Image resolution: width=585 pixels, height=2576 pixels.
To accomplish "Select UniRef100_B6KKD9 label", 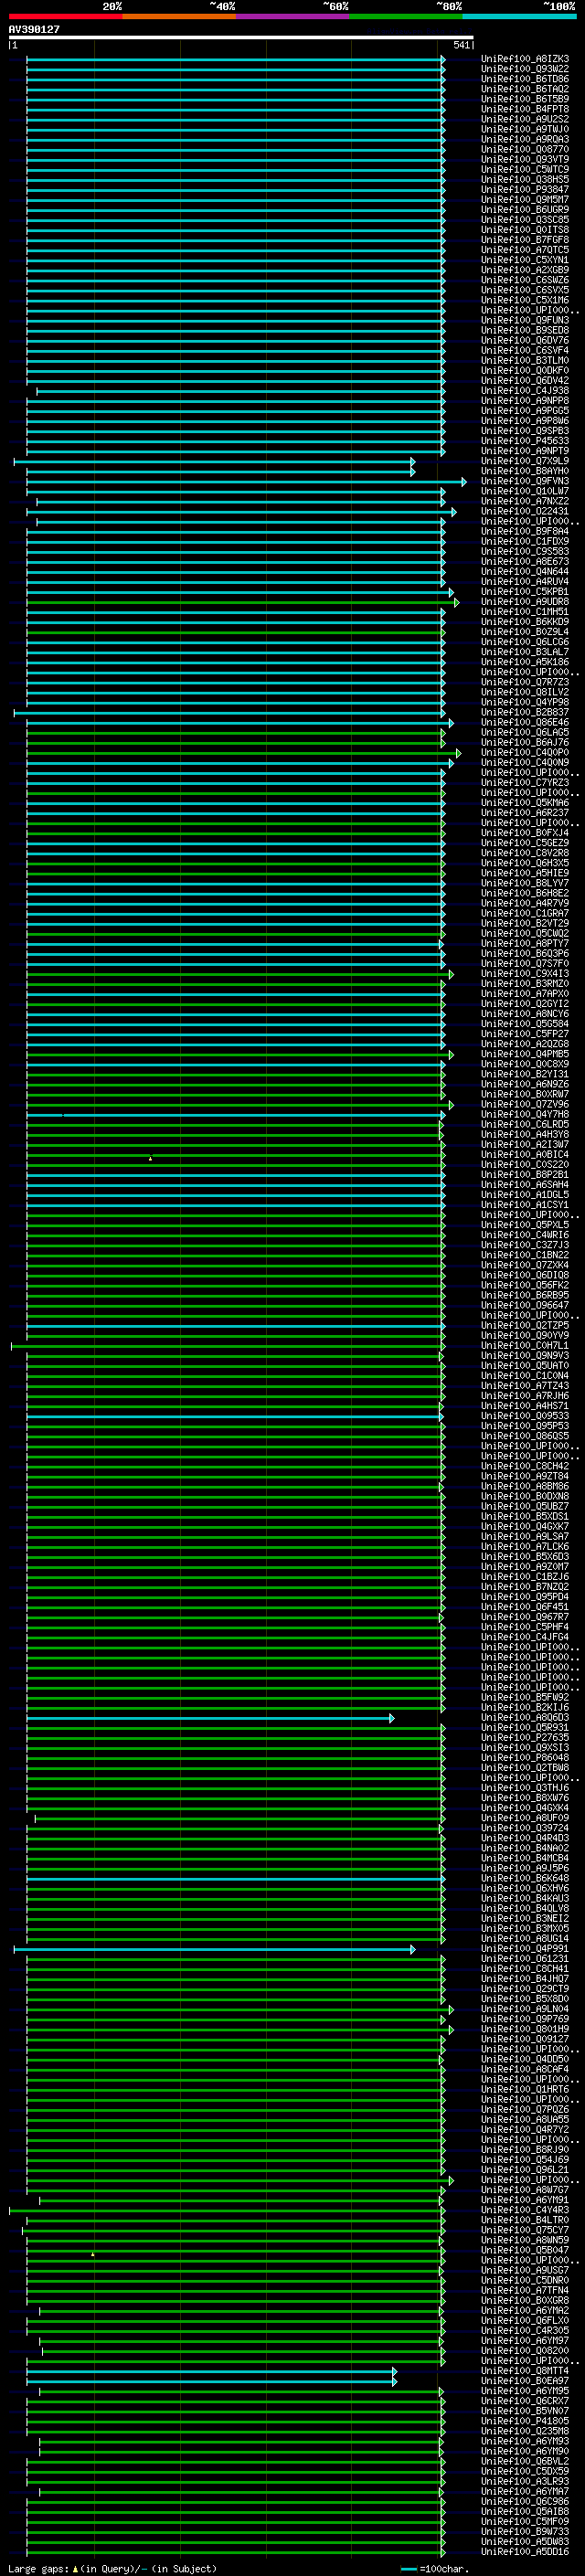I will 525,622.
